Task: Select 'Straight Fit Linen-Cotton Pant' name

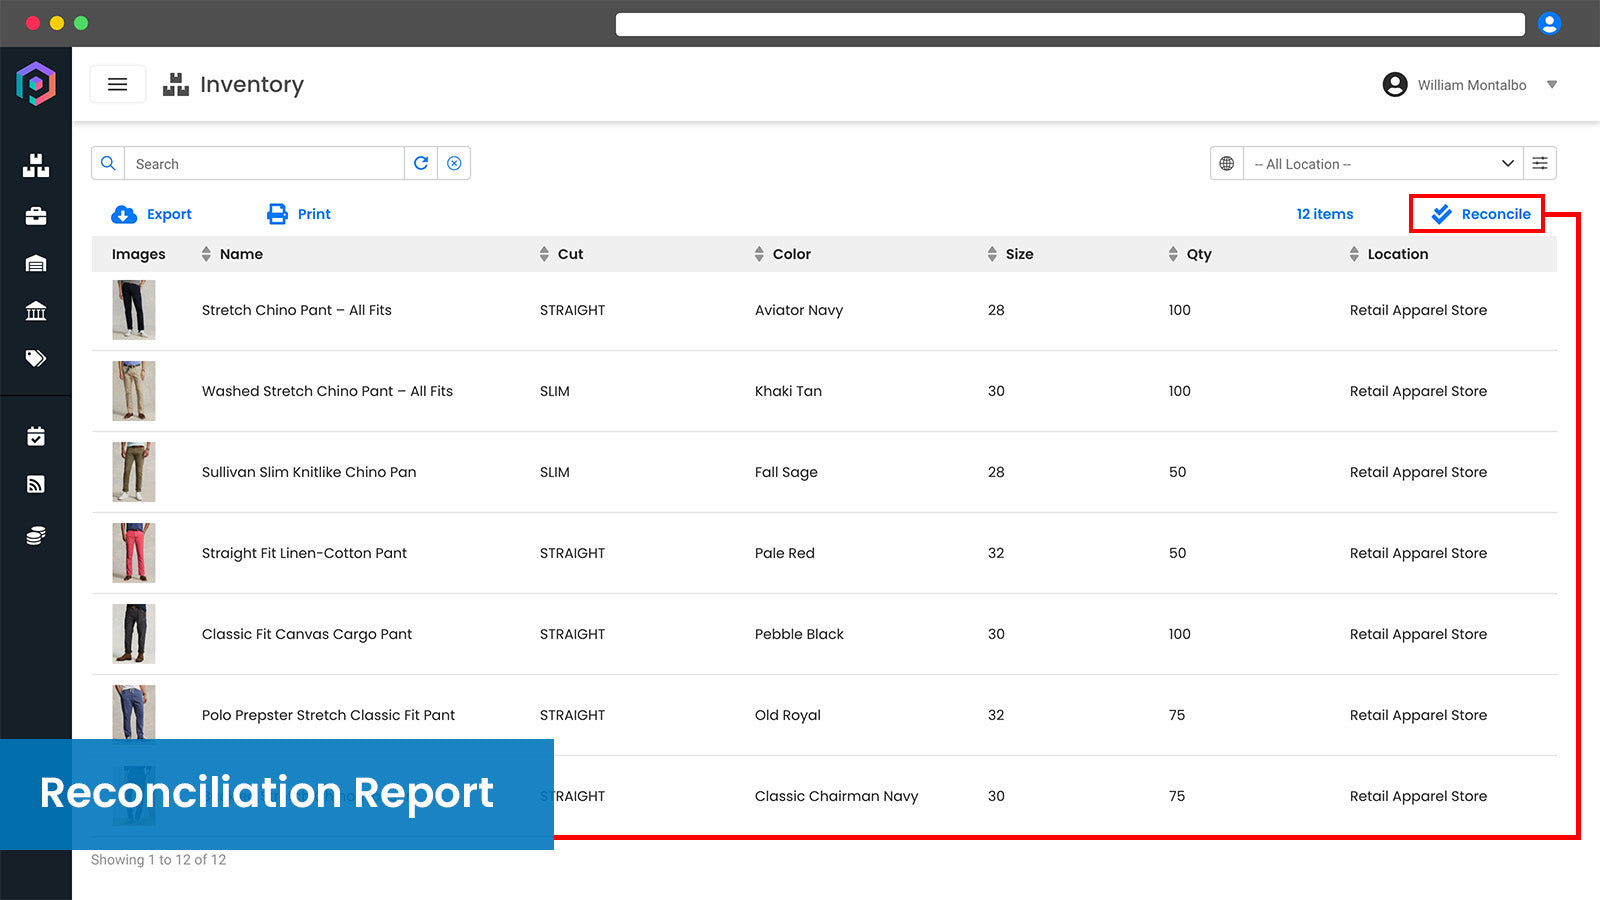Action: tap(304, 553)
